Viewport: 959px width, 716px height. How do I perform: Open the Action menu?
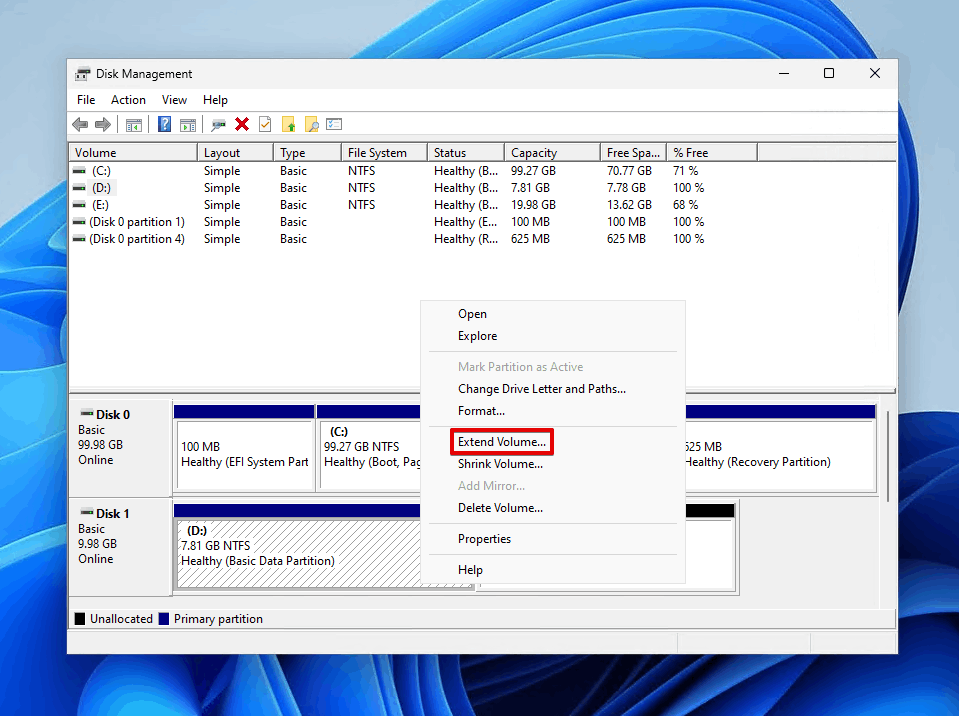coord(128,100)
